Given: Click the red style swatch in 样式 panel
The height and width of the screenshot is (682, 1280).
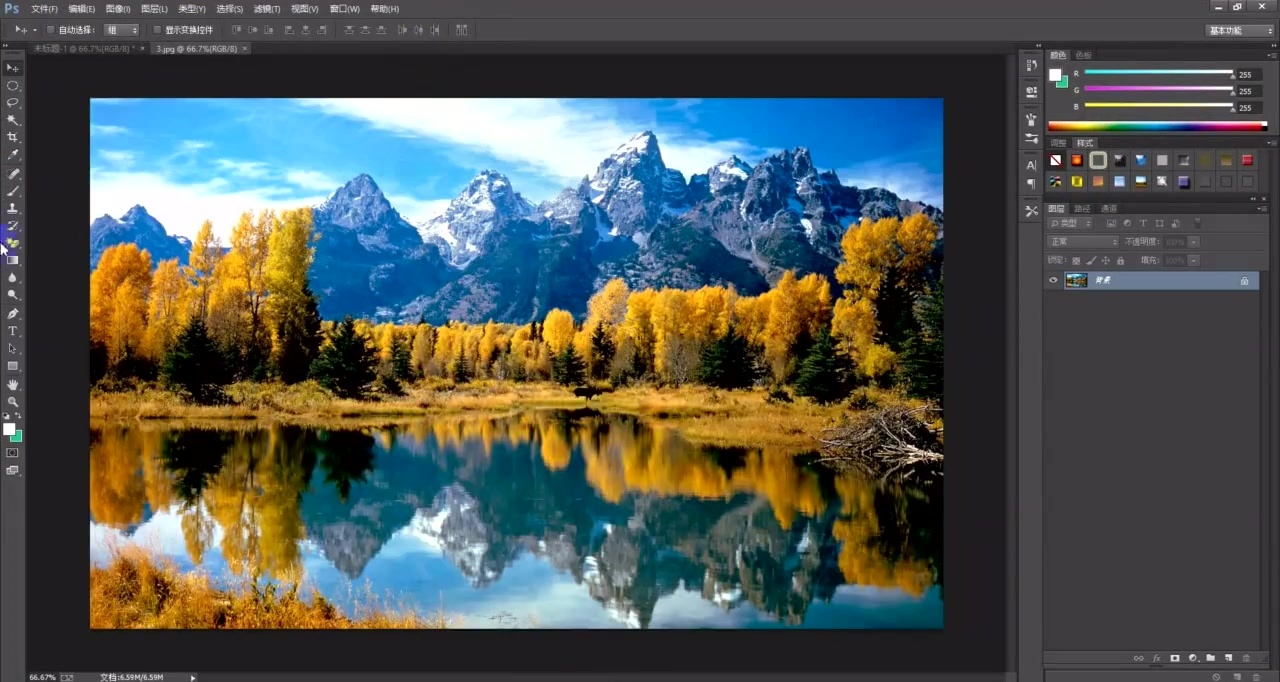Looking at the screenshot, I should pyautogui.click(x=1247, y=160).
